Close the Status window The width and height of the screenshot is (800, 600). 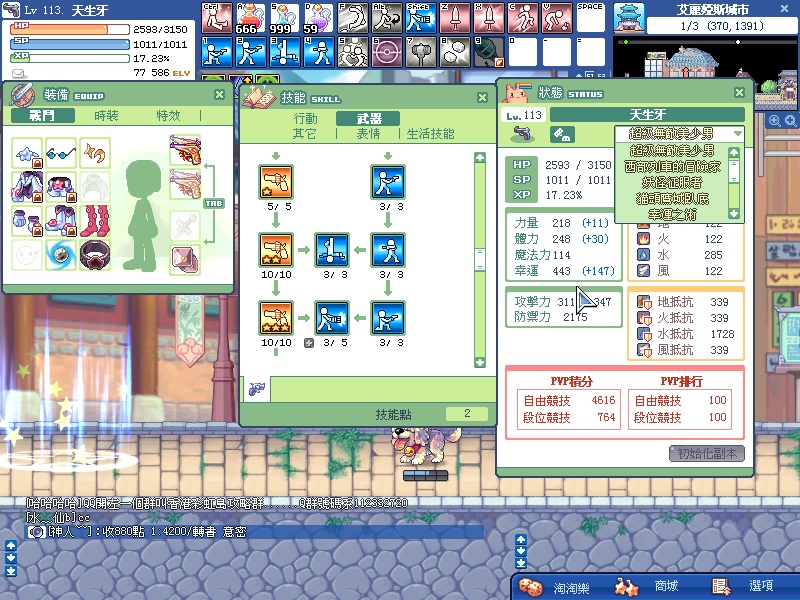[x=739, y=92]
